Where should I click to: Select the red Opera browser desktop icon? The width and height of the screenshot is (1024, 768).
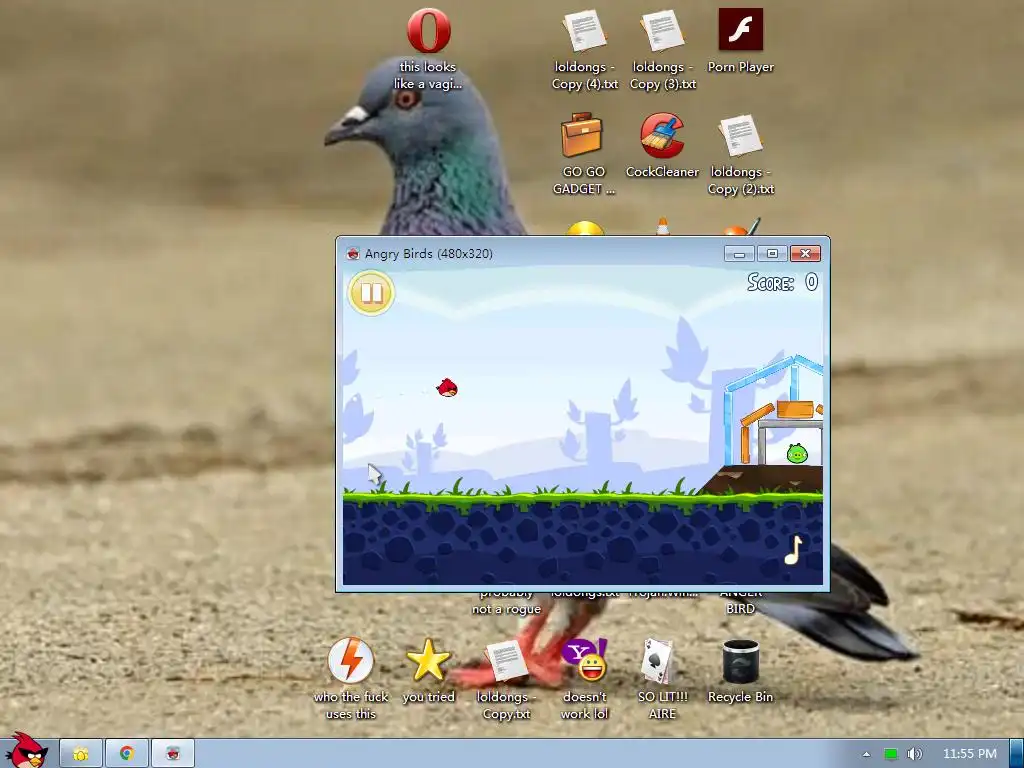pos(428,49)
